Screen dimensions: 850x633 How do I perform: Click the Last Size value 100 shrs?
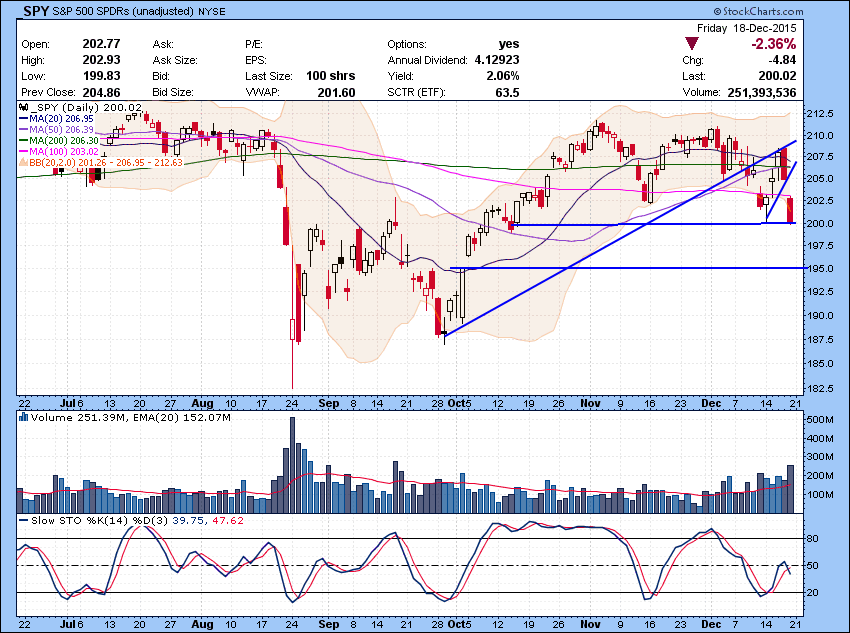(x=331, y=76)
